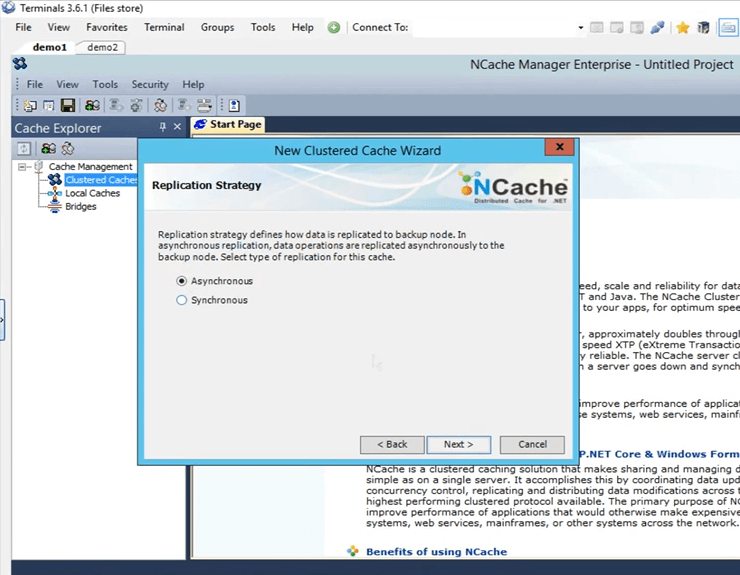
Task: Close the wizard with red X button
Action: (559, 147)
